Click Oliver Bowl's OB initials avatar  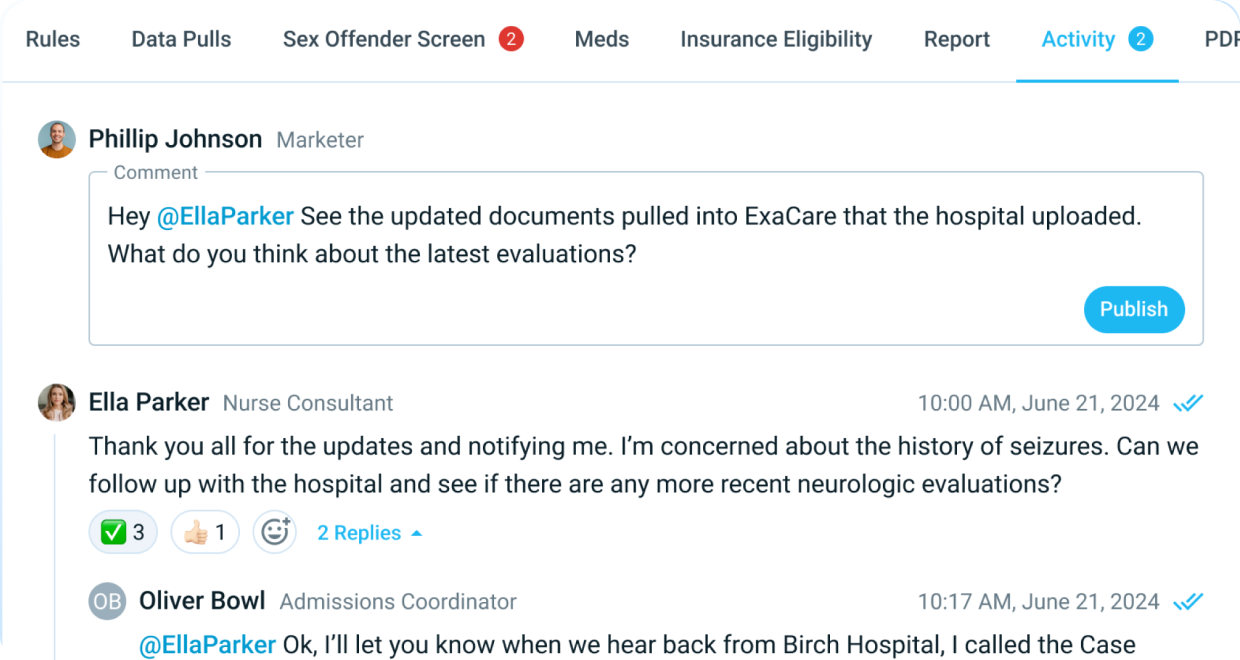coord(107,601)
